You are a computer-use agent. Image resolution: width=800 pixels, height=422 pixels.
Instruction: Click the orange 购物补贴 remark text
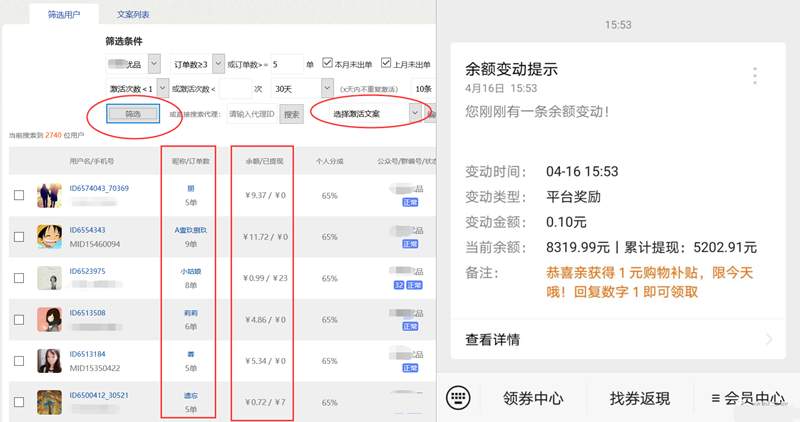649,282
